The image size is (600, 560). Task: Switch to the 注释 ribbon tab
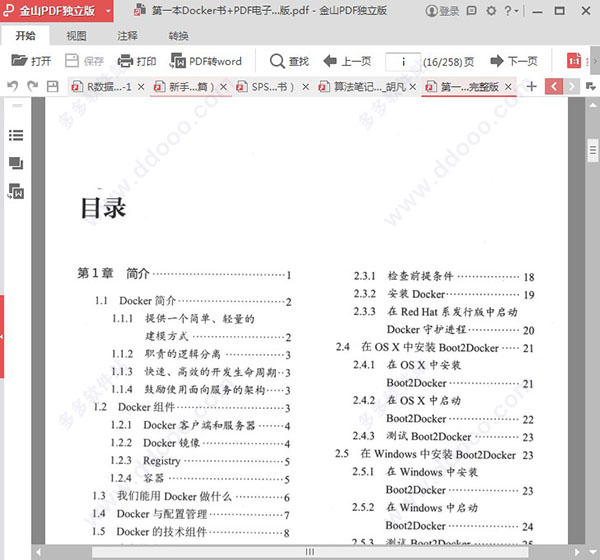point(127,36)
